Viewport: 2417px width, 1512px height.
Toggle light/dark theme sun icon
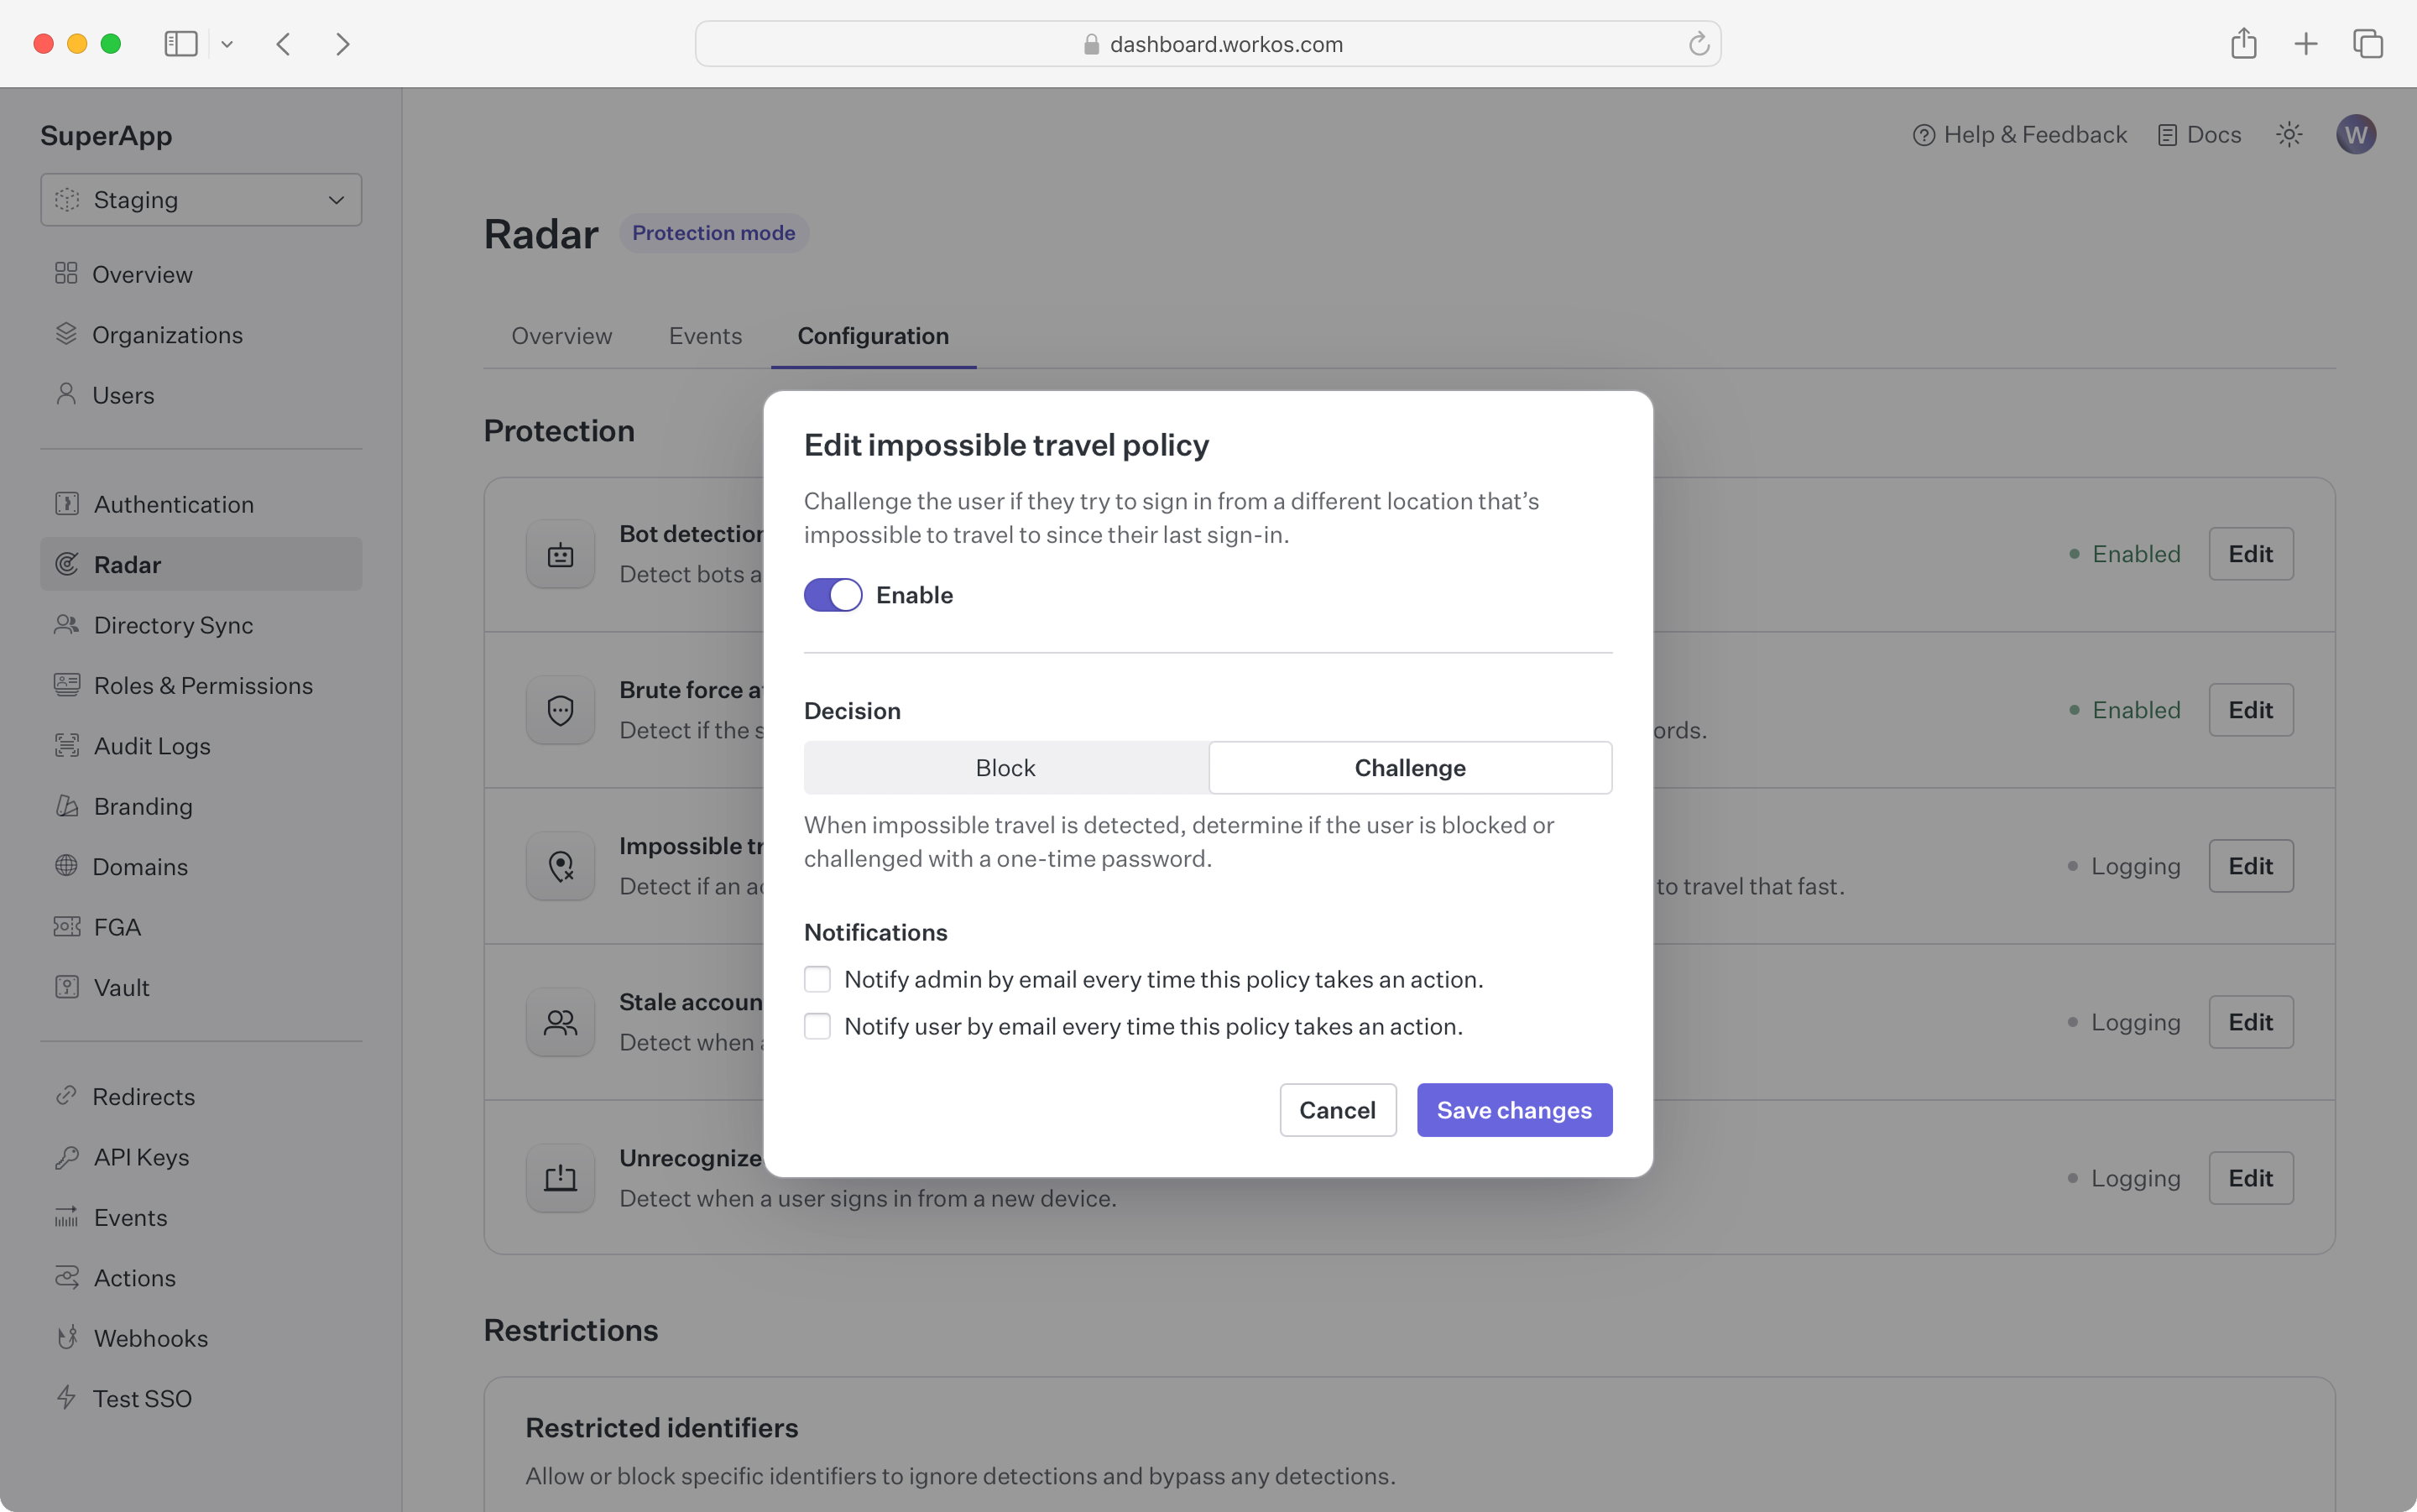[x=2289, y=135]
